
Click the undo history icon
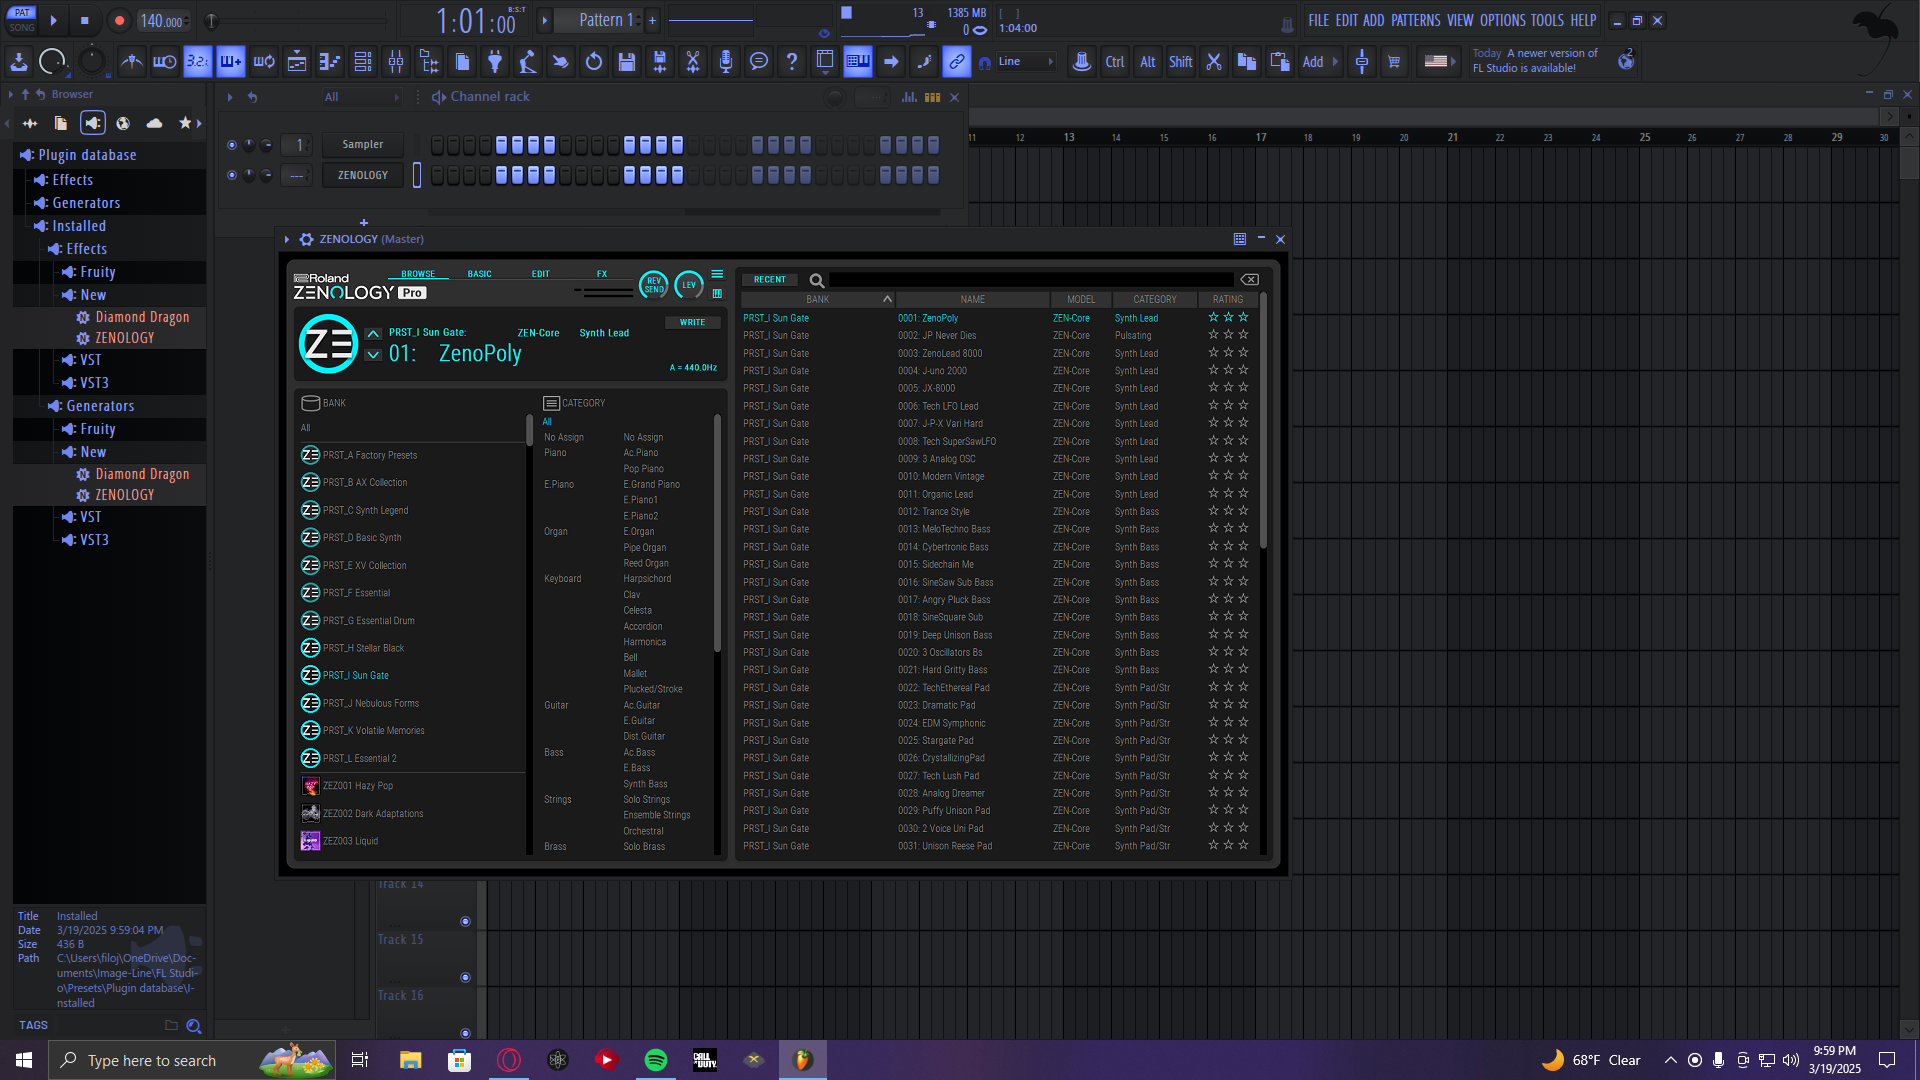tap(594, 62)
